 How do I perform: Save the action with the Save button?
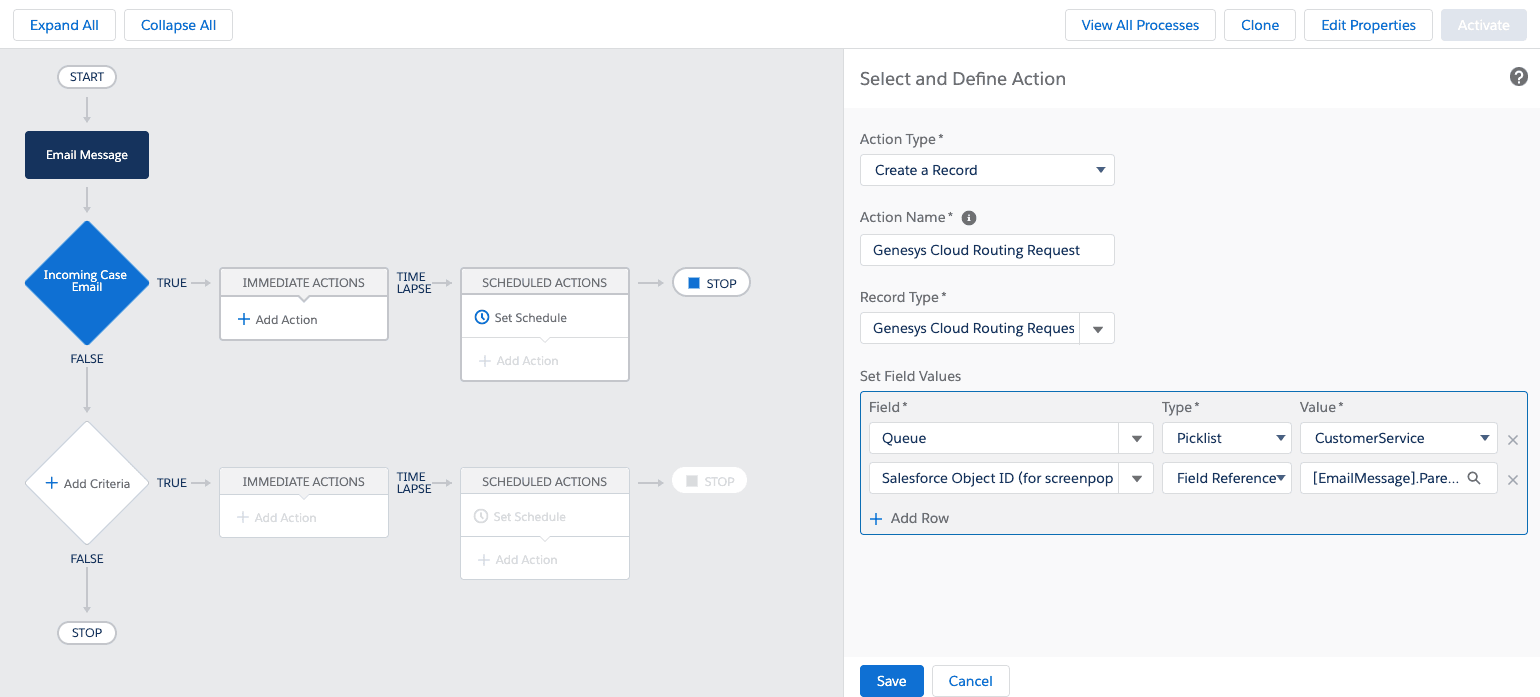891,681
